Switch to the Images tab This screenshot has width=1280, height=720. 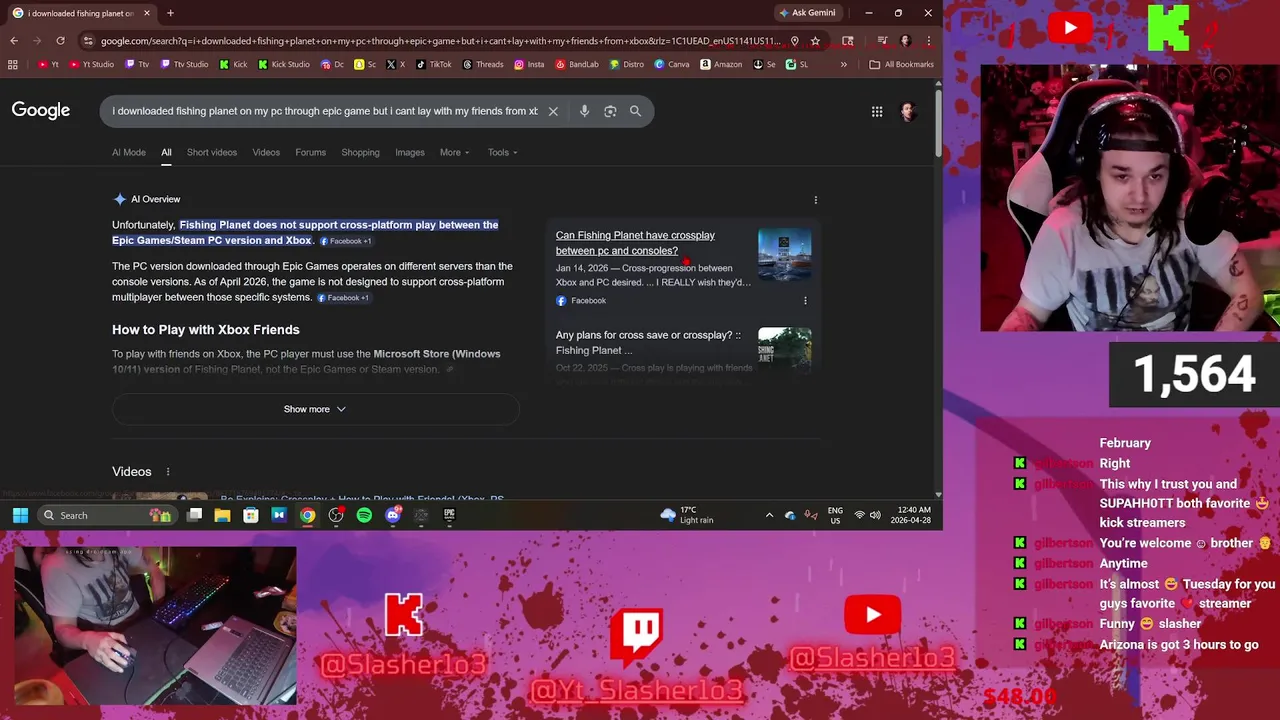pos(410,152)
